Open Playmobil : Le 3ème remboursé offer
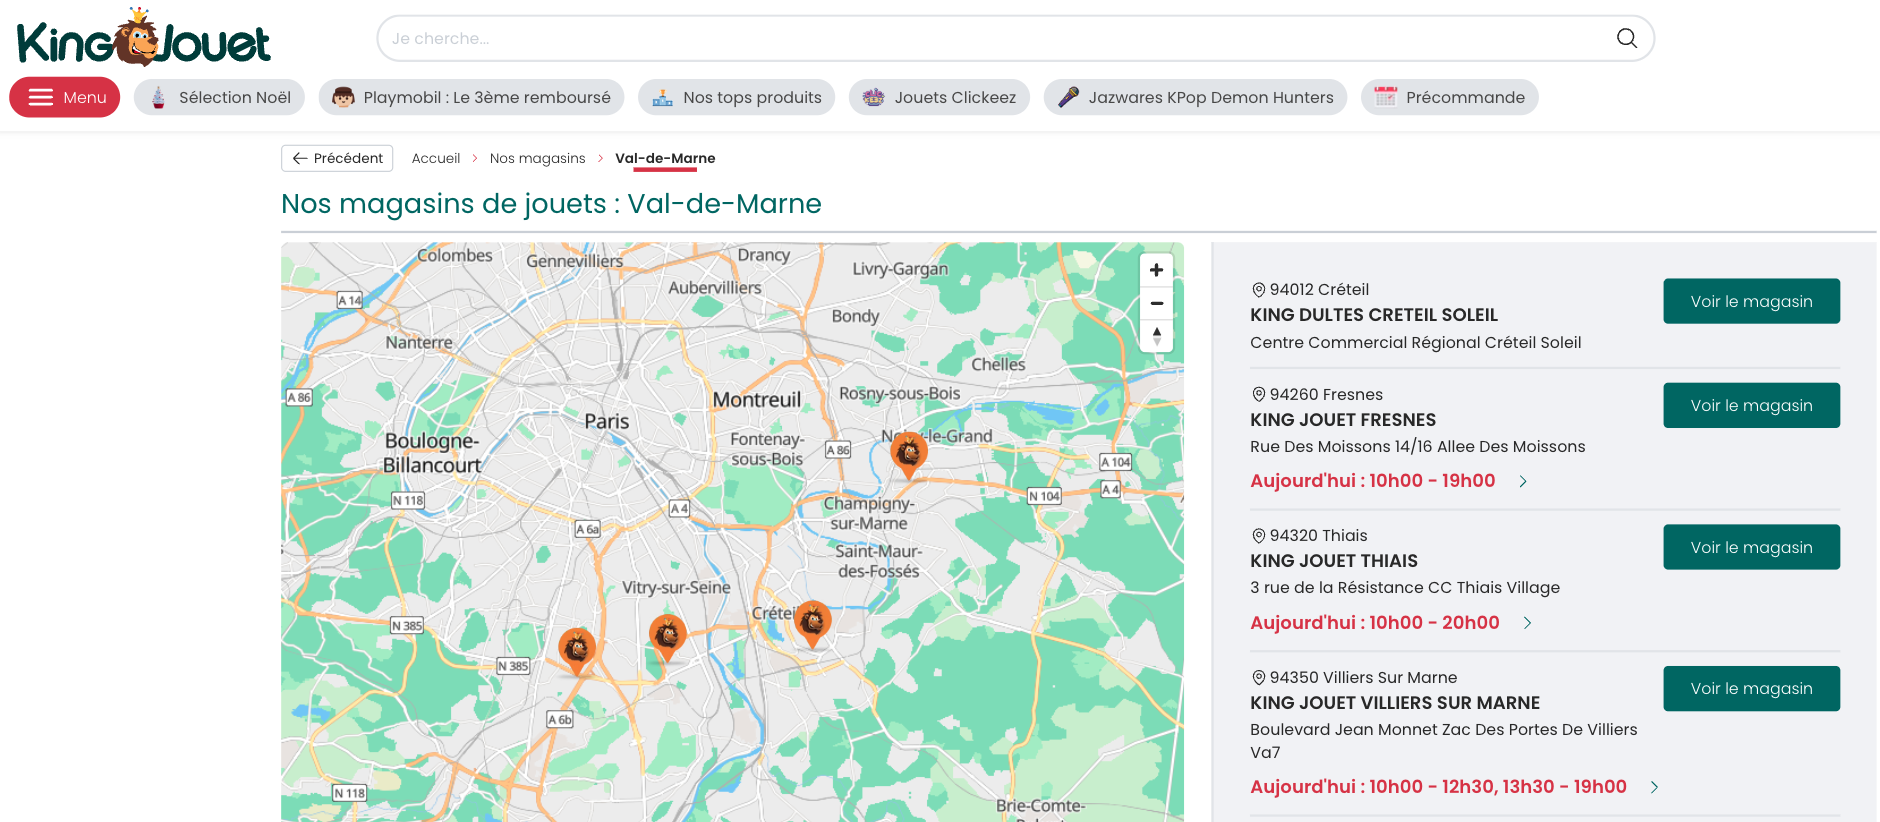This screenshot has height=822, width=1880. 471,97
